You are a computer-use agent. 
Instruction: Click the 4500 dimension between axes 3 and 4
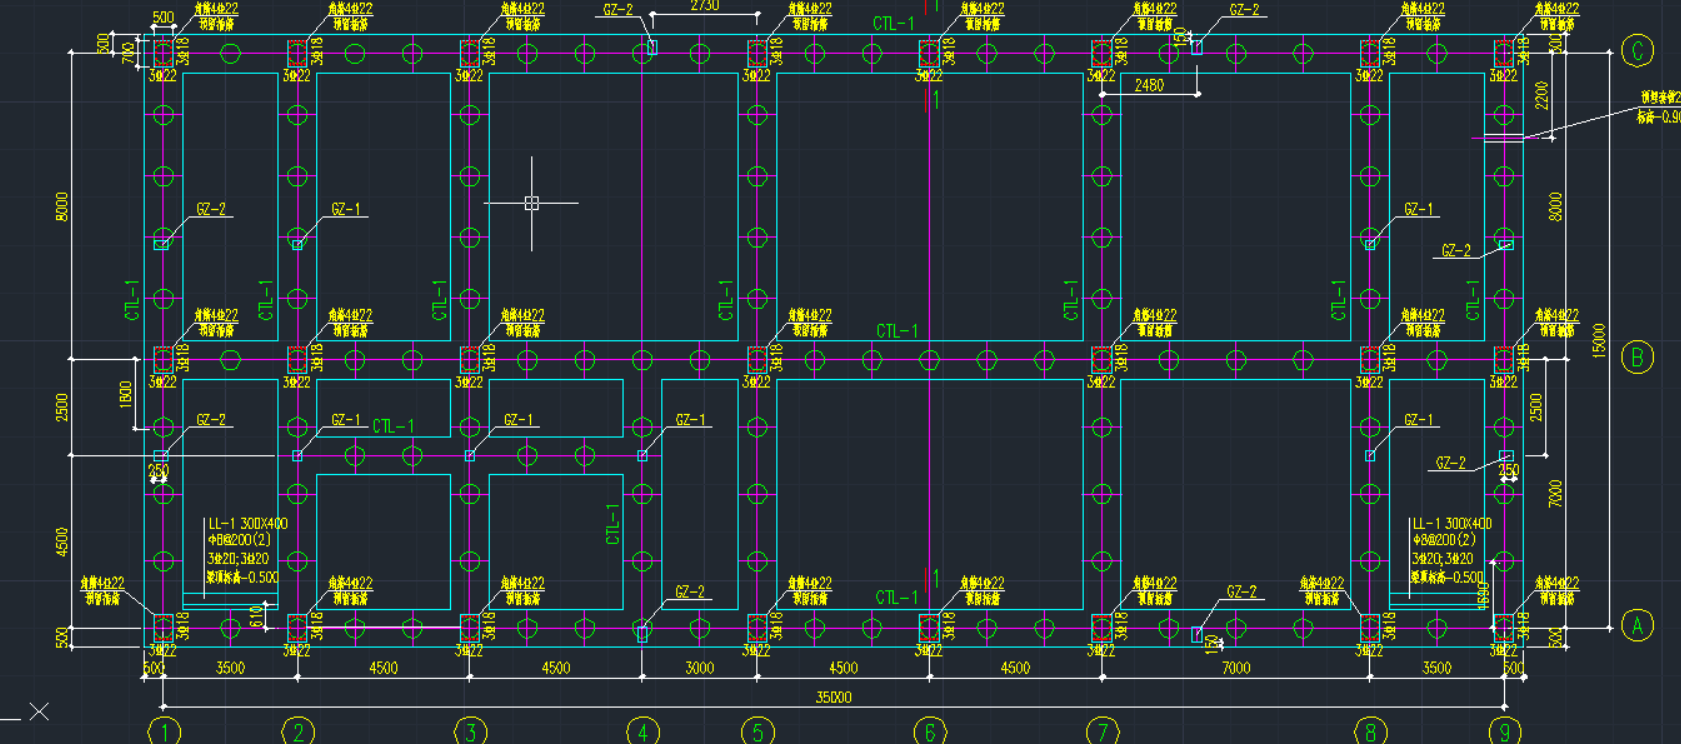click(556, 668)
